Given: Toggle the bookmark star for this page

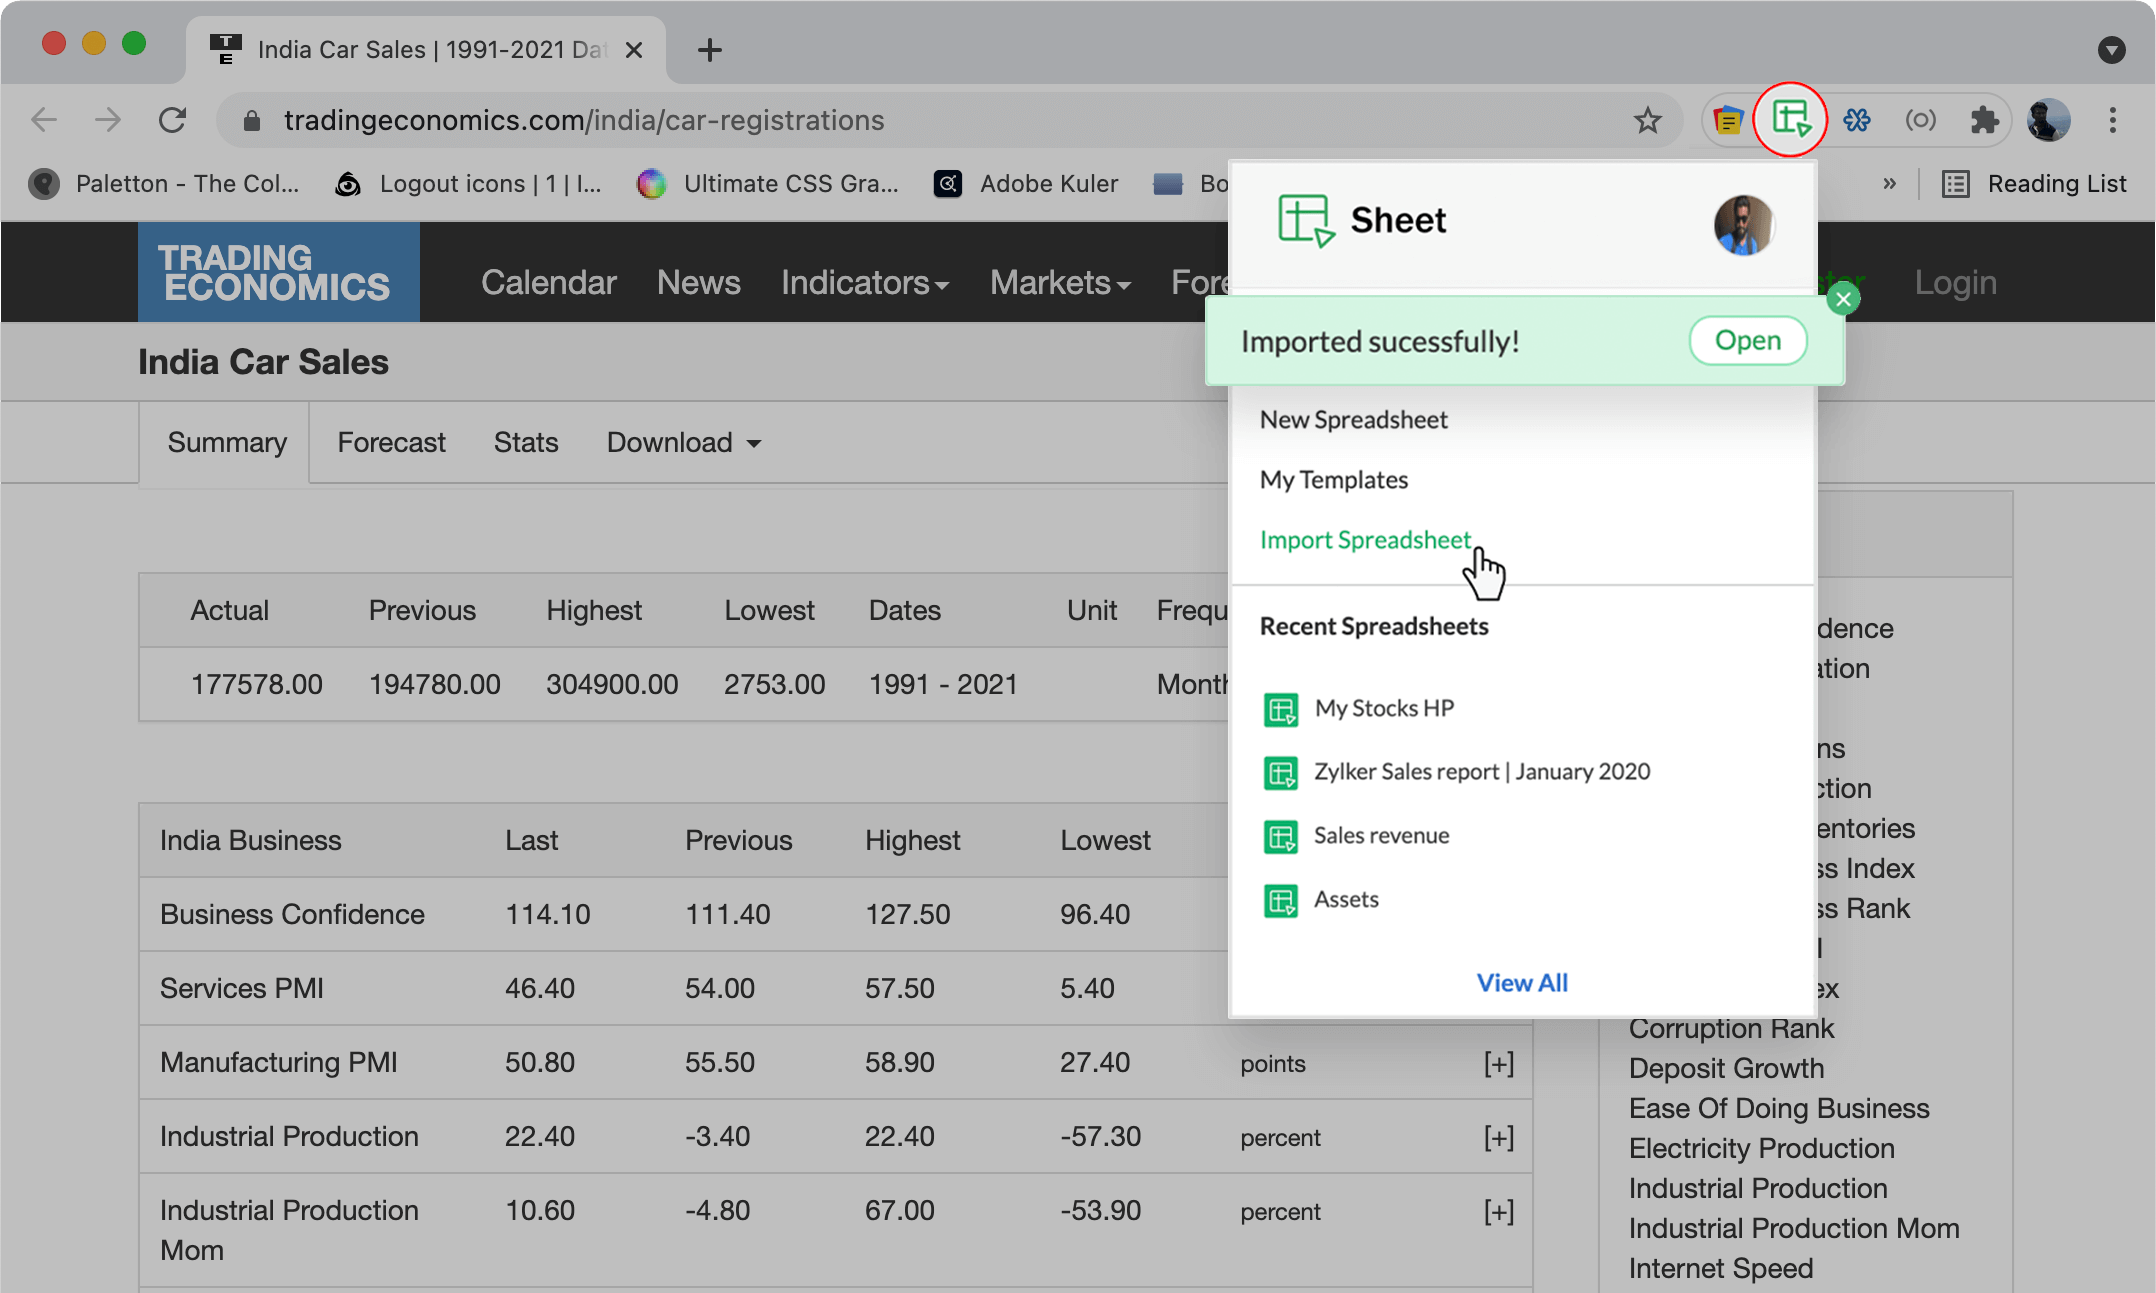Looking at the screenshot, I should 1646,120.
